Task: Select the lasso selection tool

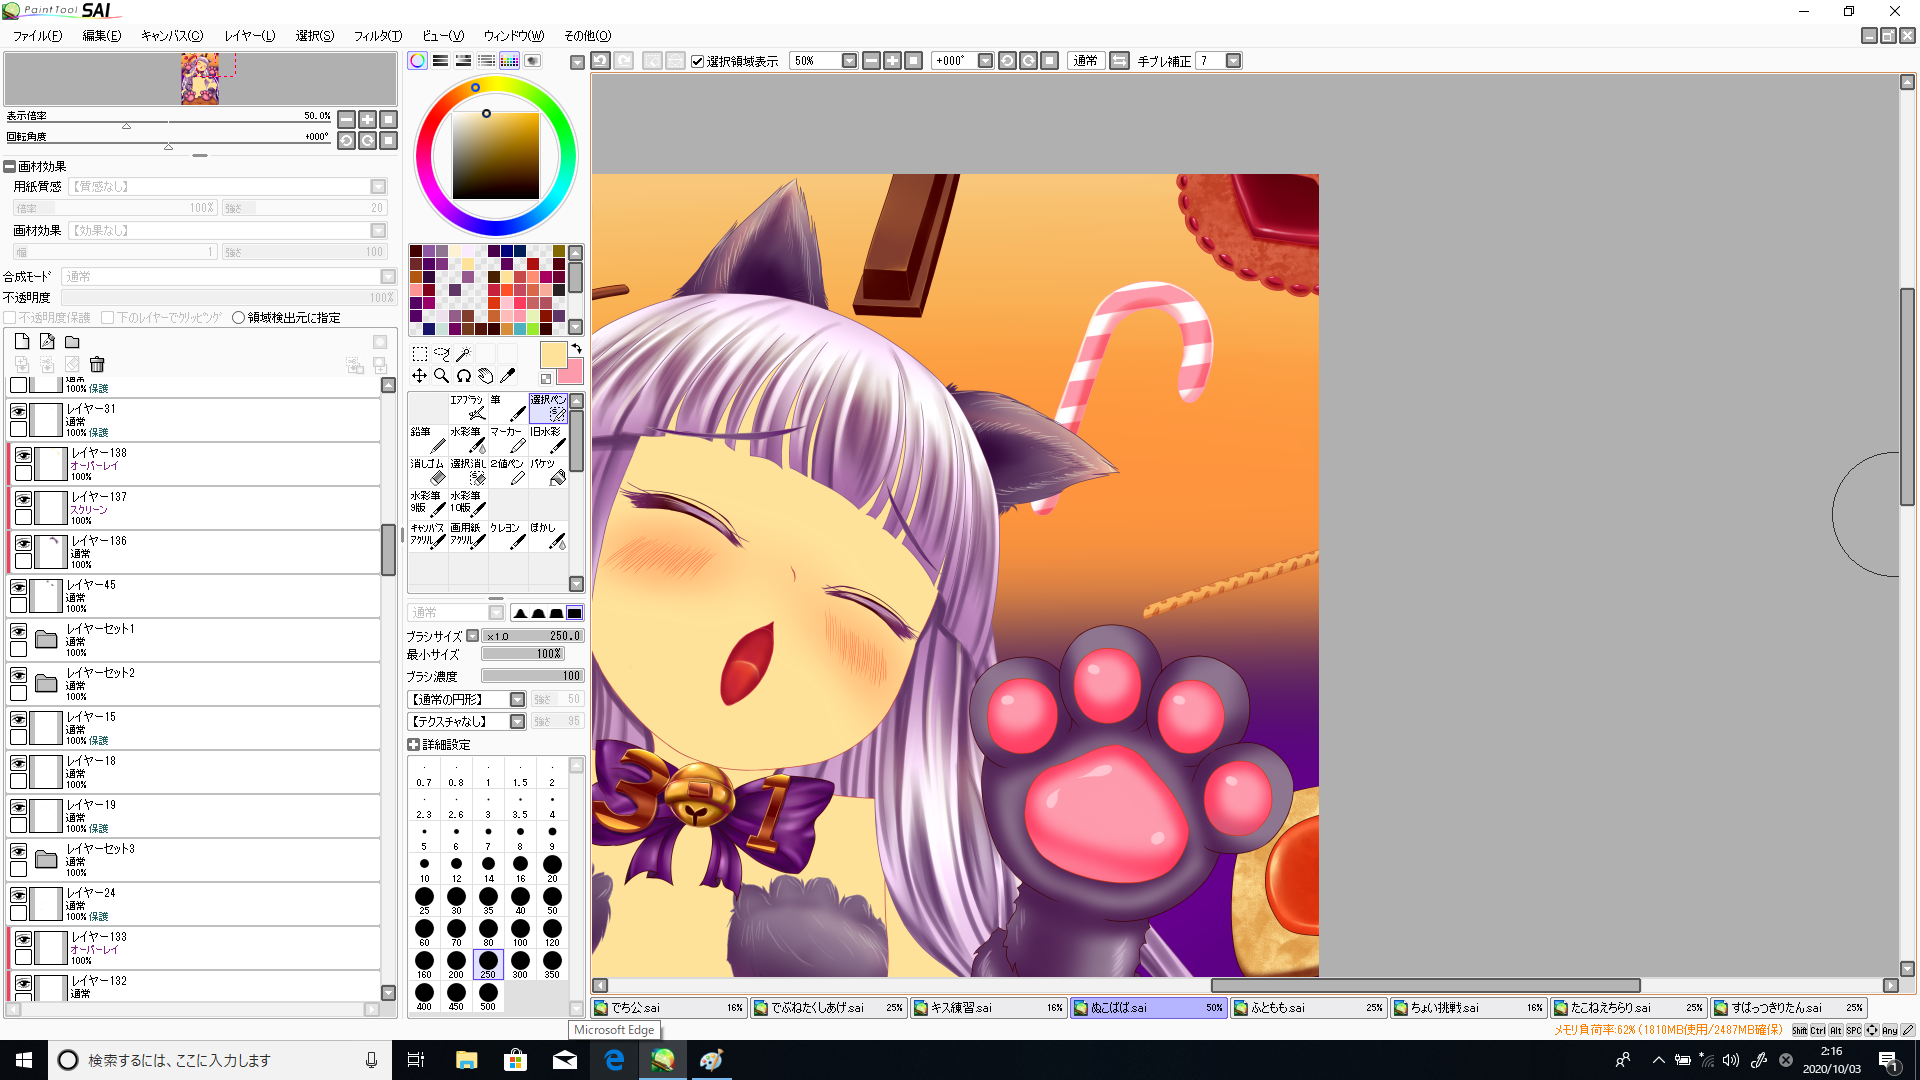Action: (x=442, y=354)
